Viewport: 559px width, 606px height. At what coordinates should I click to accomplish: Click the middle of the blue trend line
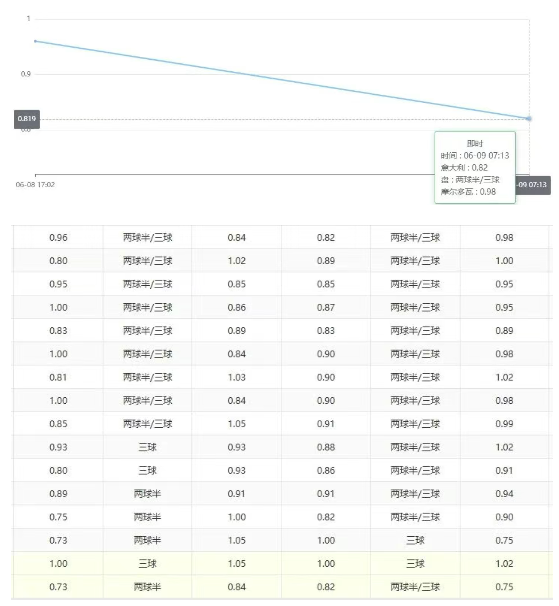coord(282,80)
